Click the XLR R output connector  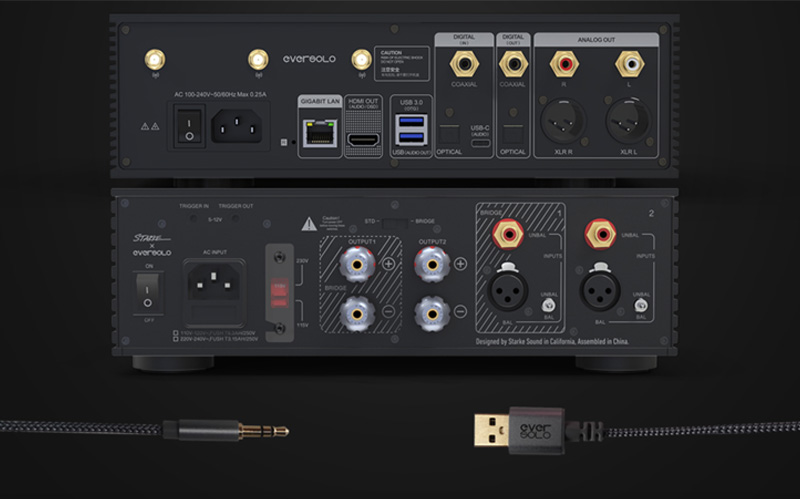563,121
